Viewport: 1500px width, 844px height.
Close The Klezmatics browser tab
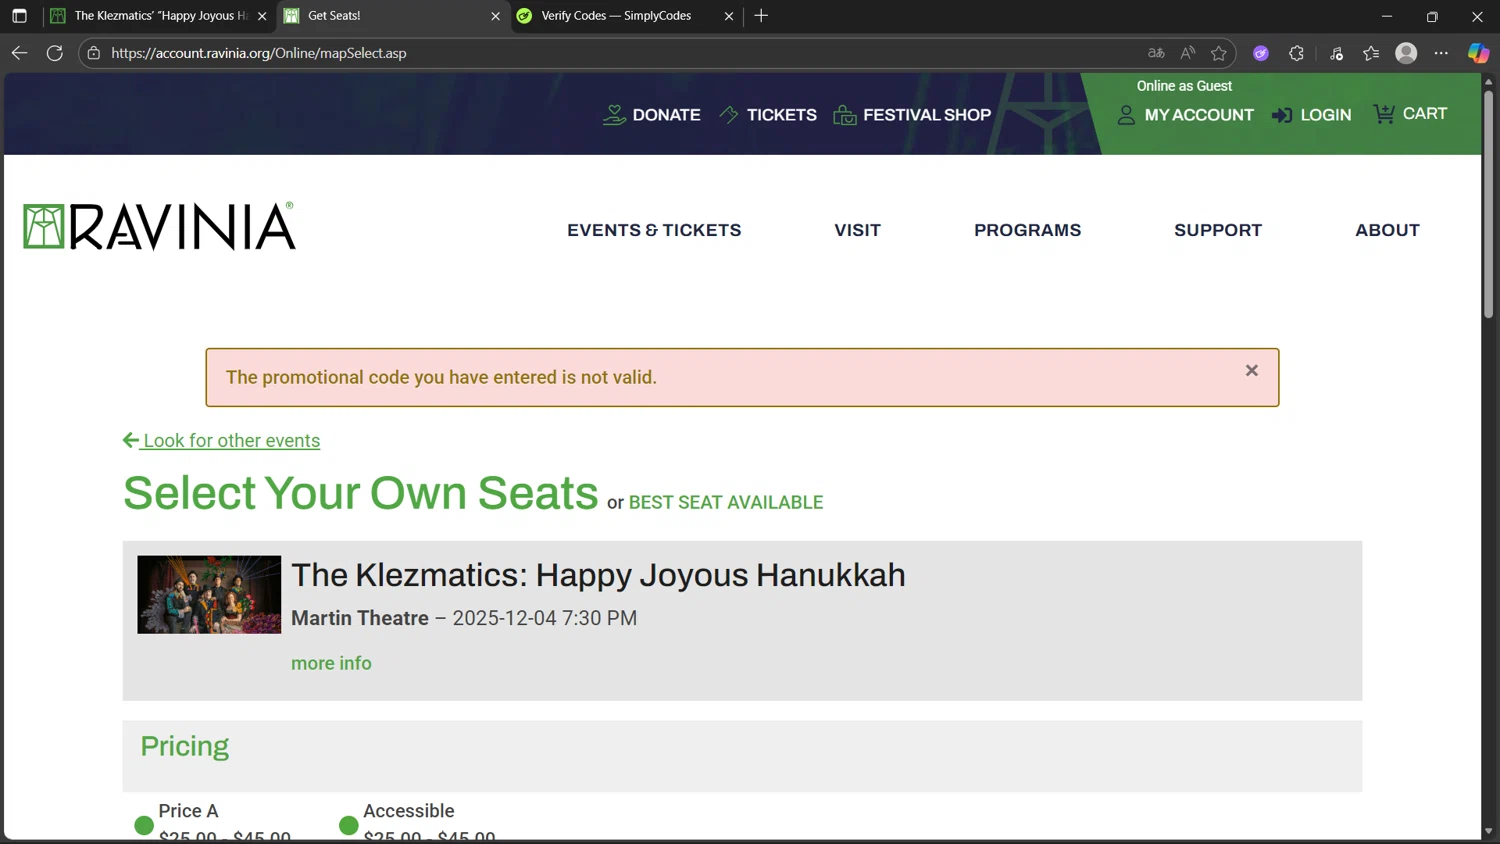tap(262, 16)
